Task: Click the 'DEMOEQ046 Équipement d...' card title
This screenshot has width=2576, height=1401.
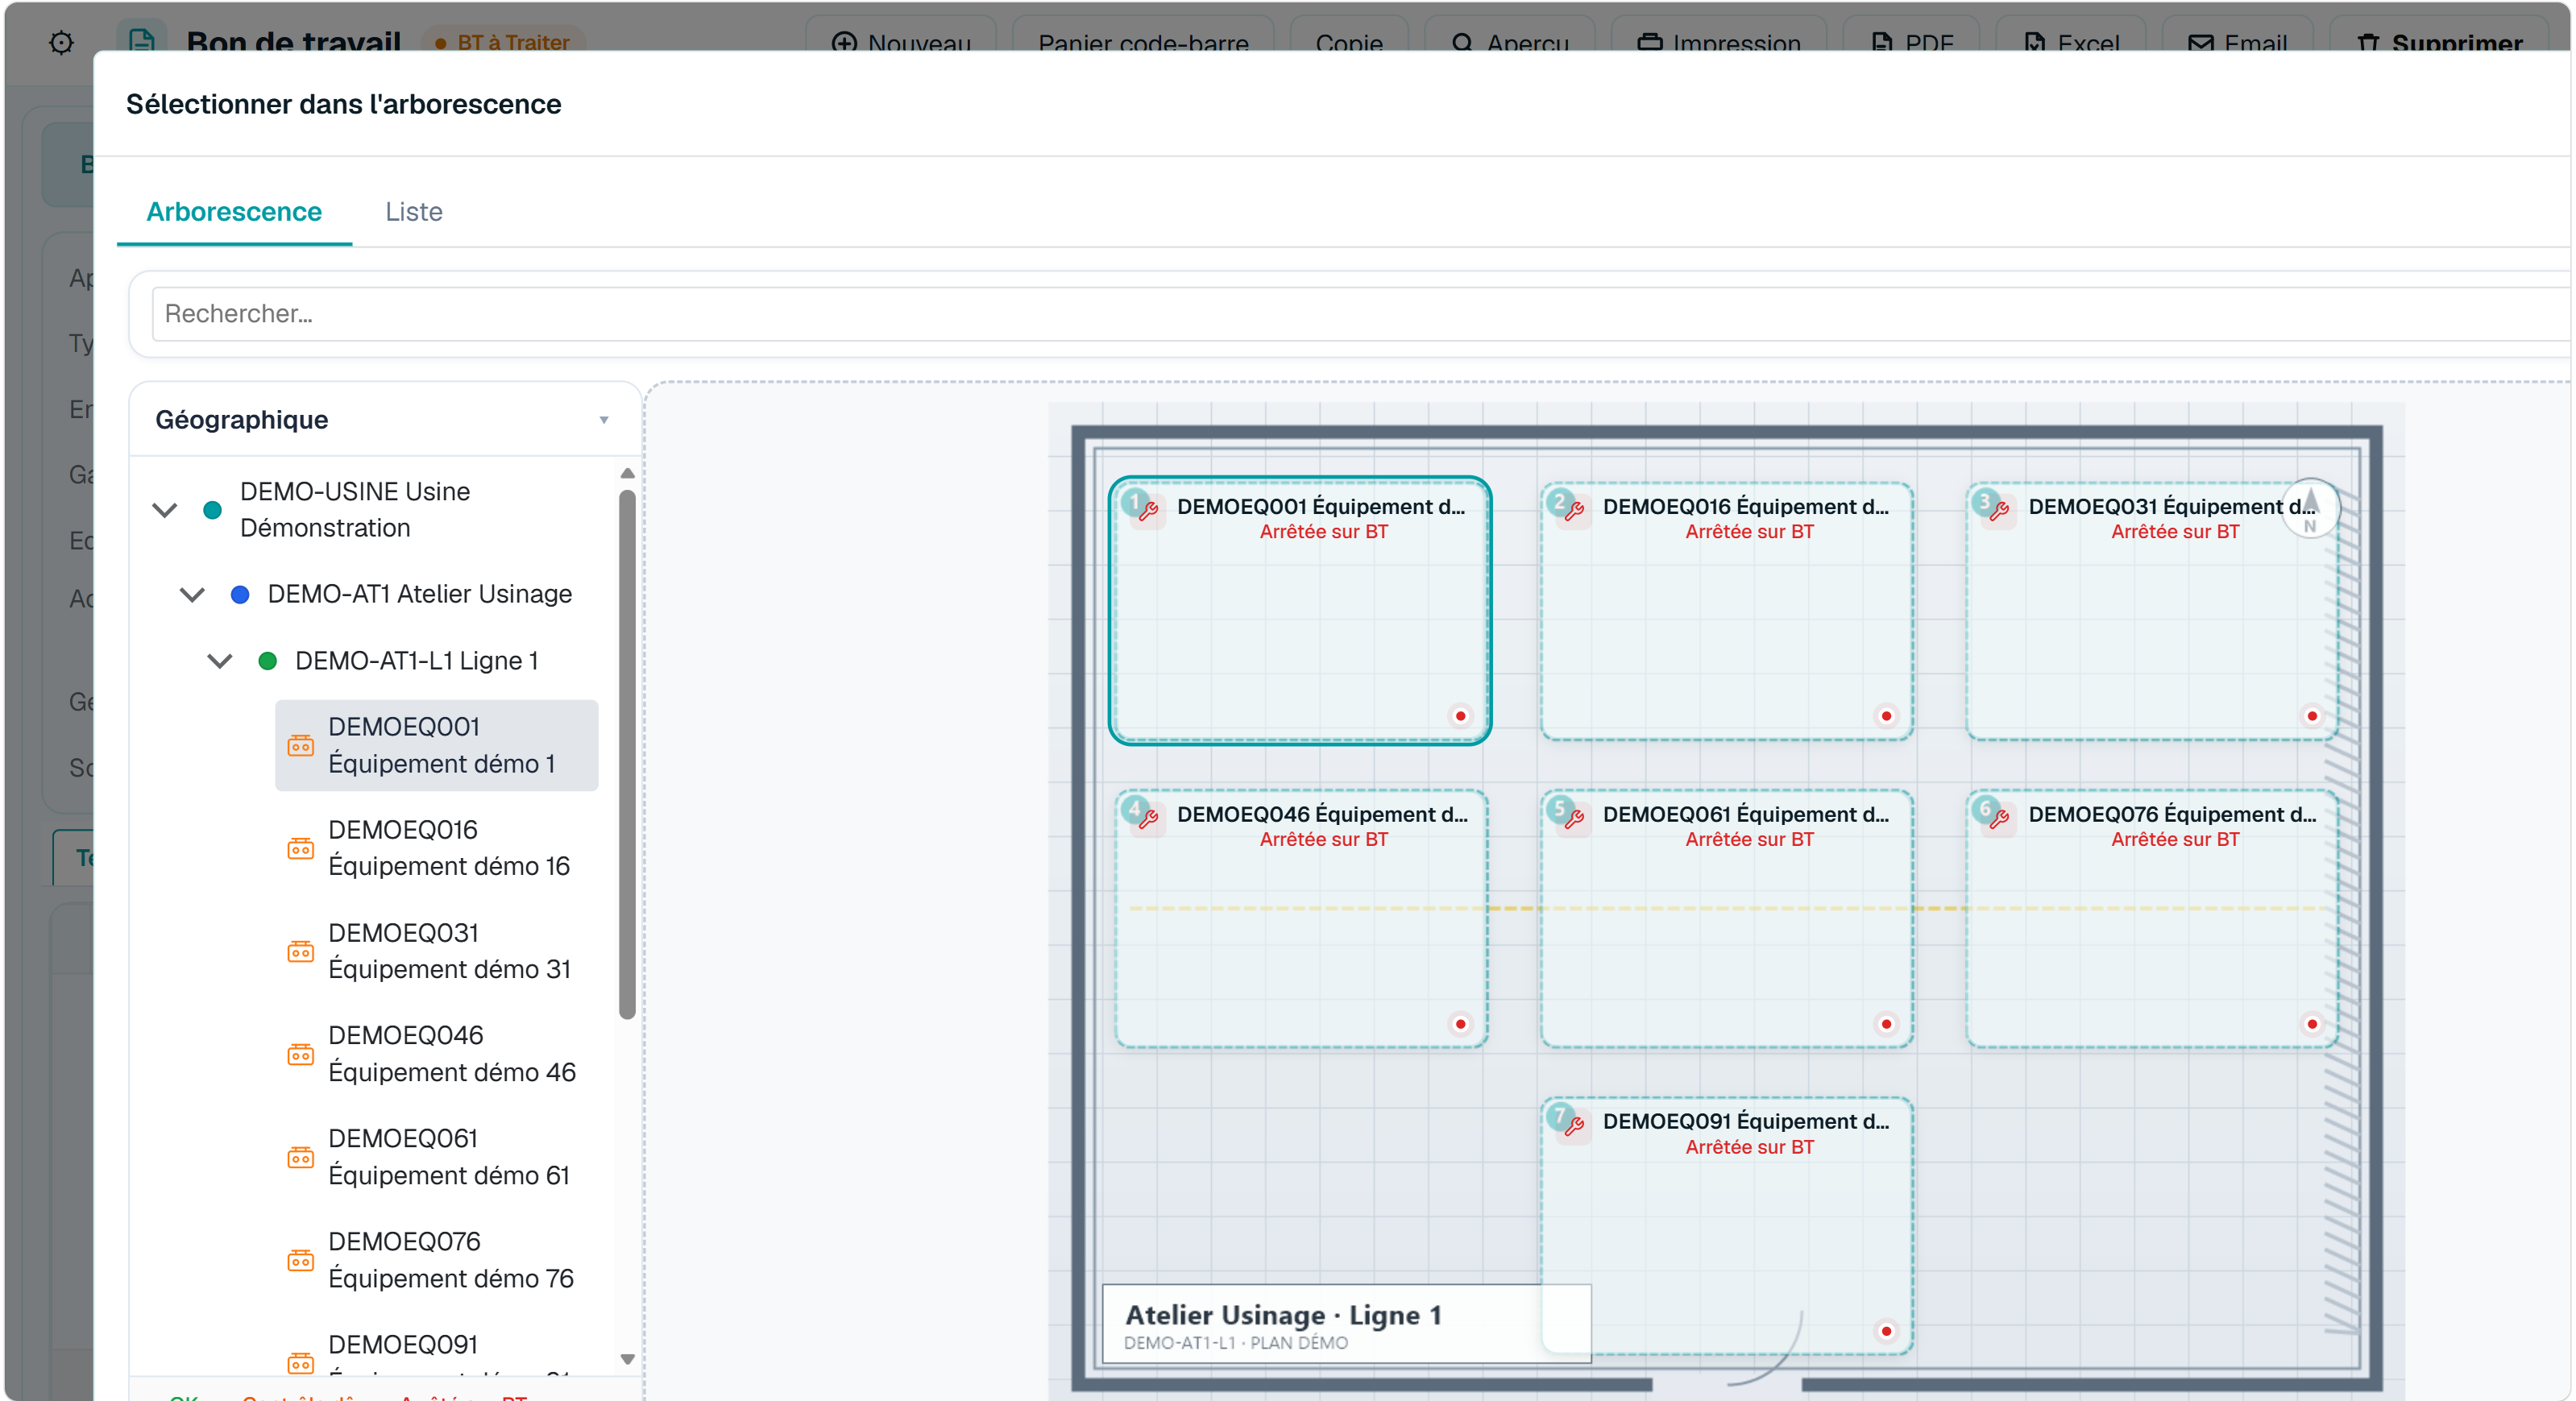Action: [x=1322, y=814]
